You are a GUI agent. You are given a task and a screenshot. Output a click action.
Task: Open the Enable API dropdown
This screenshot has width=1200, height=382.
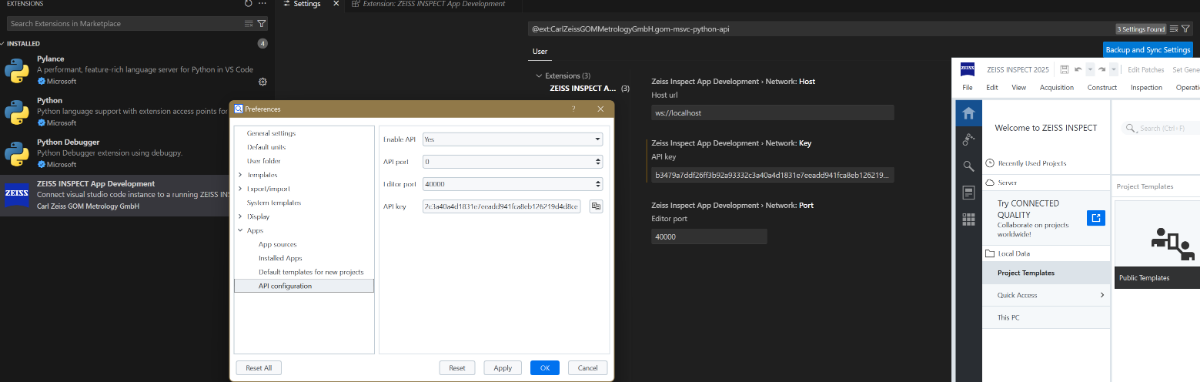pos(512,139)
